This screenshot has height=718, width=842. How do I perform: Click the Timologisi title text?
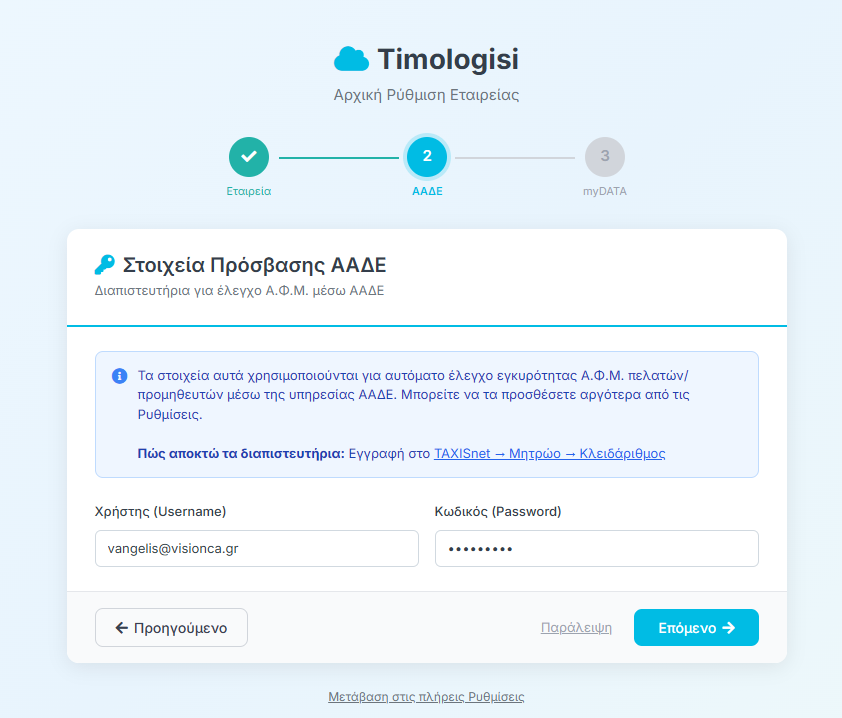click(x=448, y=60)
